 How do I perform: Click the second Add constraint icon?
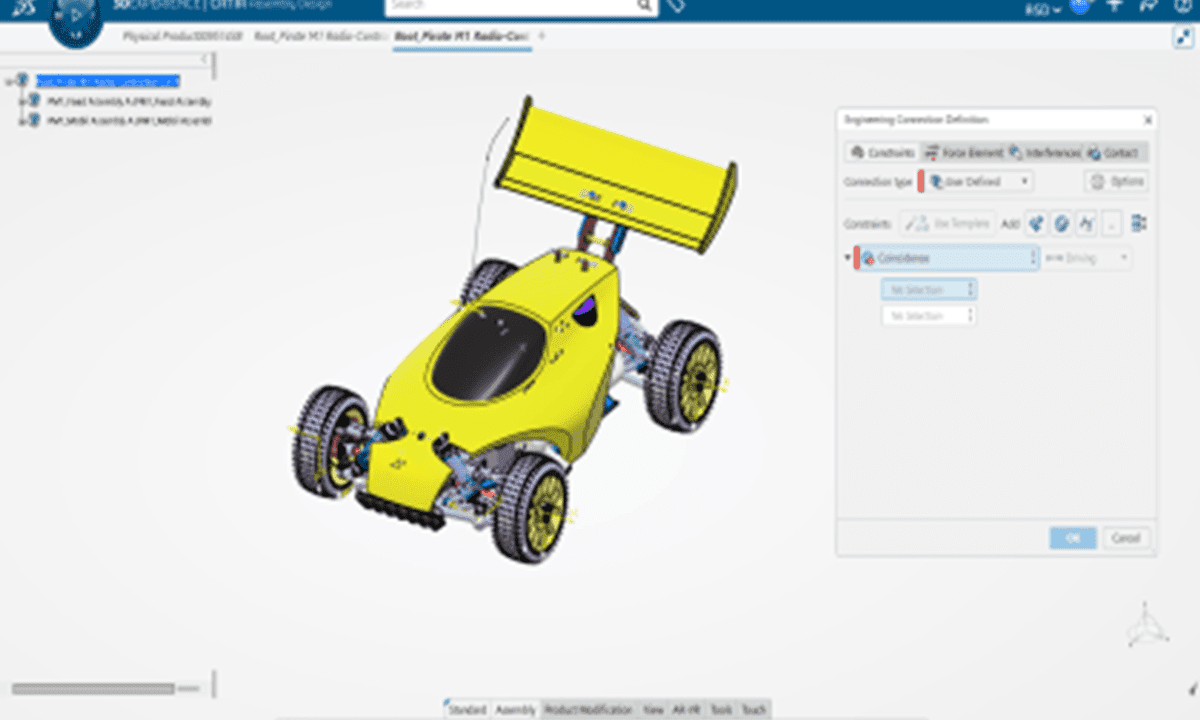tap(1061, 223)
